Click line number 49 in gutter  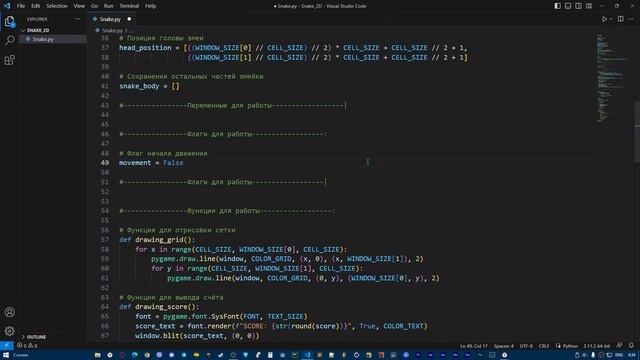[105, 162]
